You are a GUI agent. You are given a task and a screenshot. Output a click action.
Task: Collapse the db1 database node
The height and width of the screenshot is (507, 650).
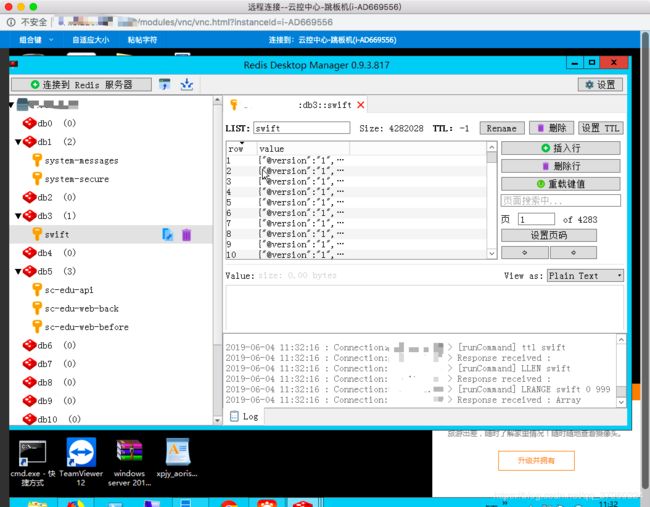pyautogui.click(x=18, y=142)
